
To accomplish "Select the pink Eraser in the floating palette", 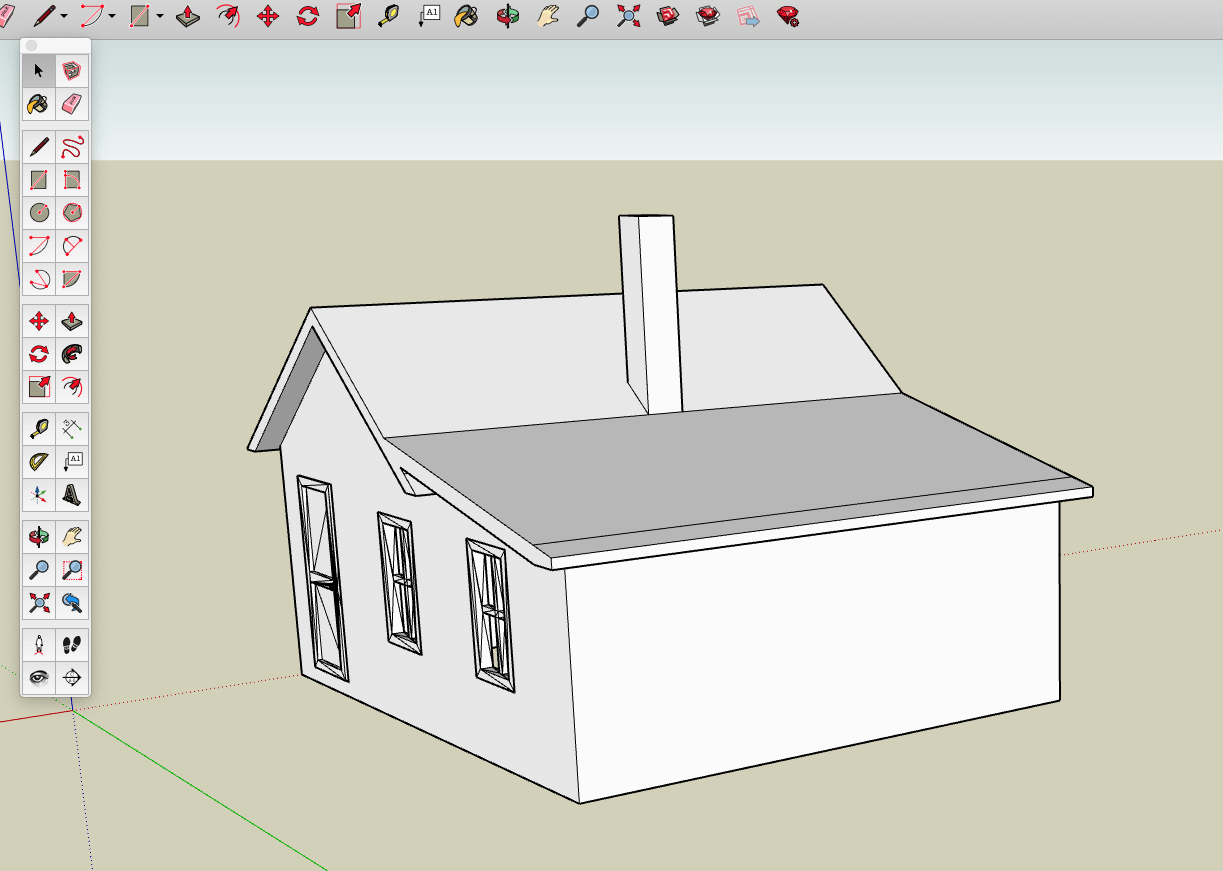I will 72,104.
